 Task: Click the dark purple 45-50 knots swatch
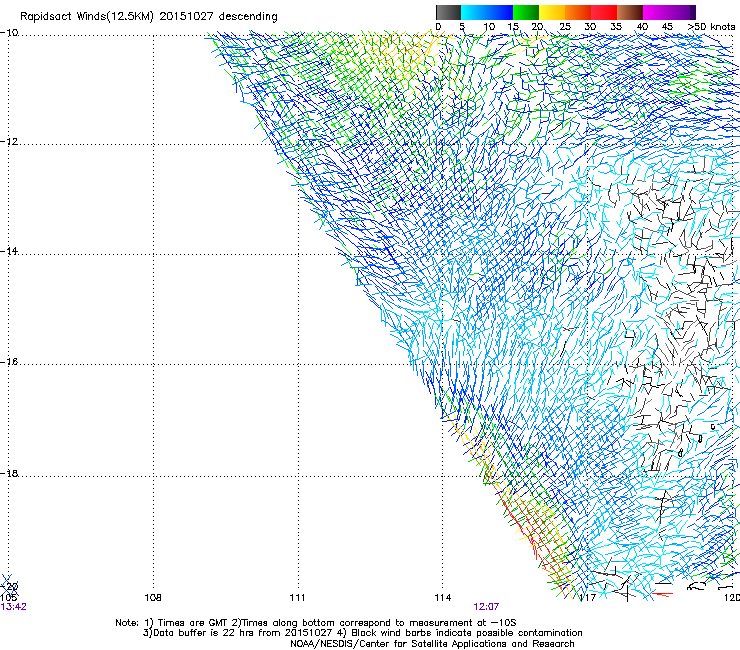click(x=682, y=12)
